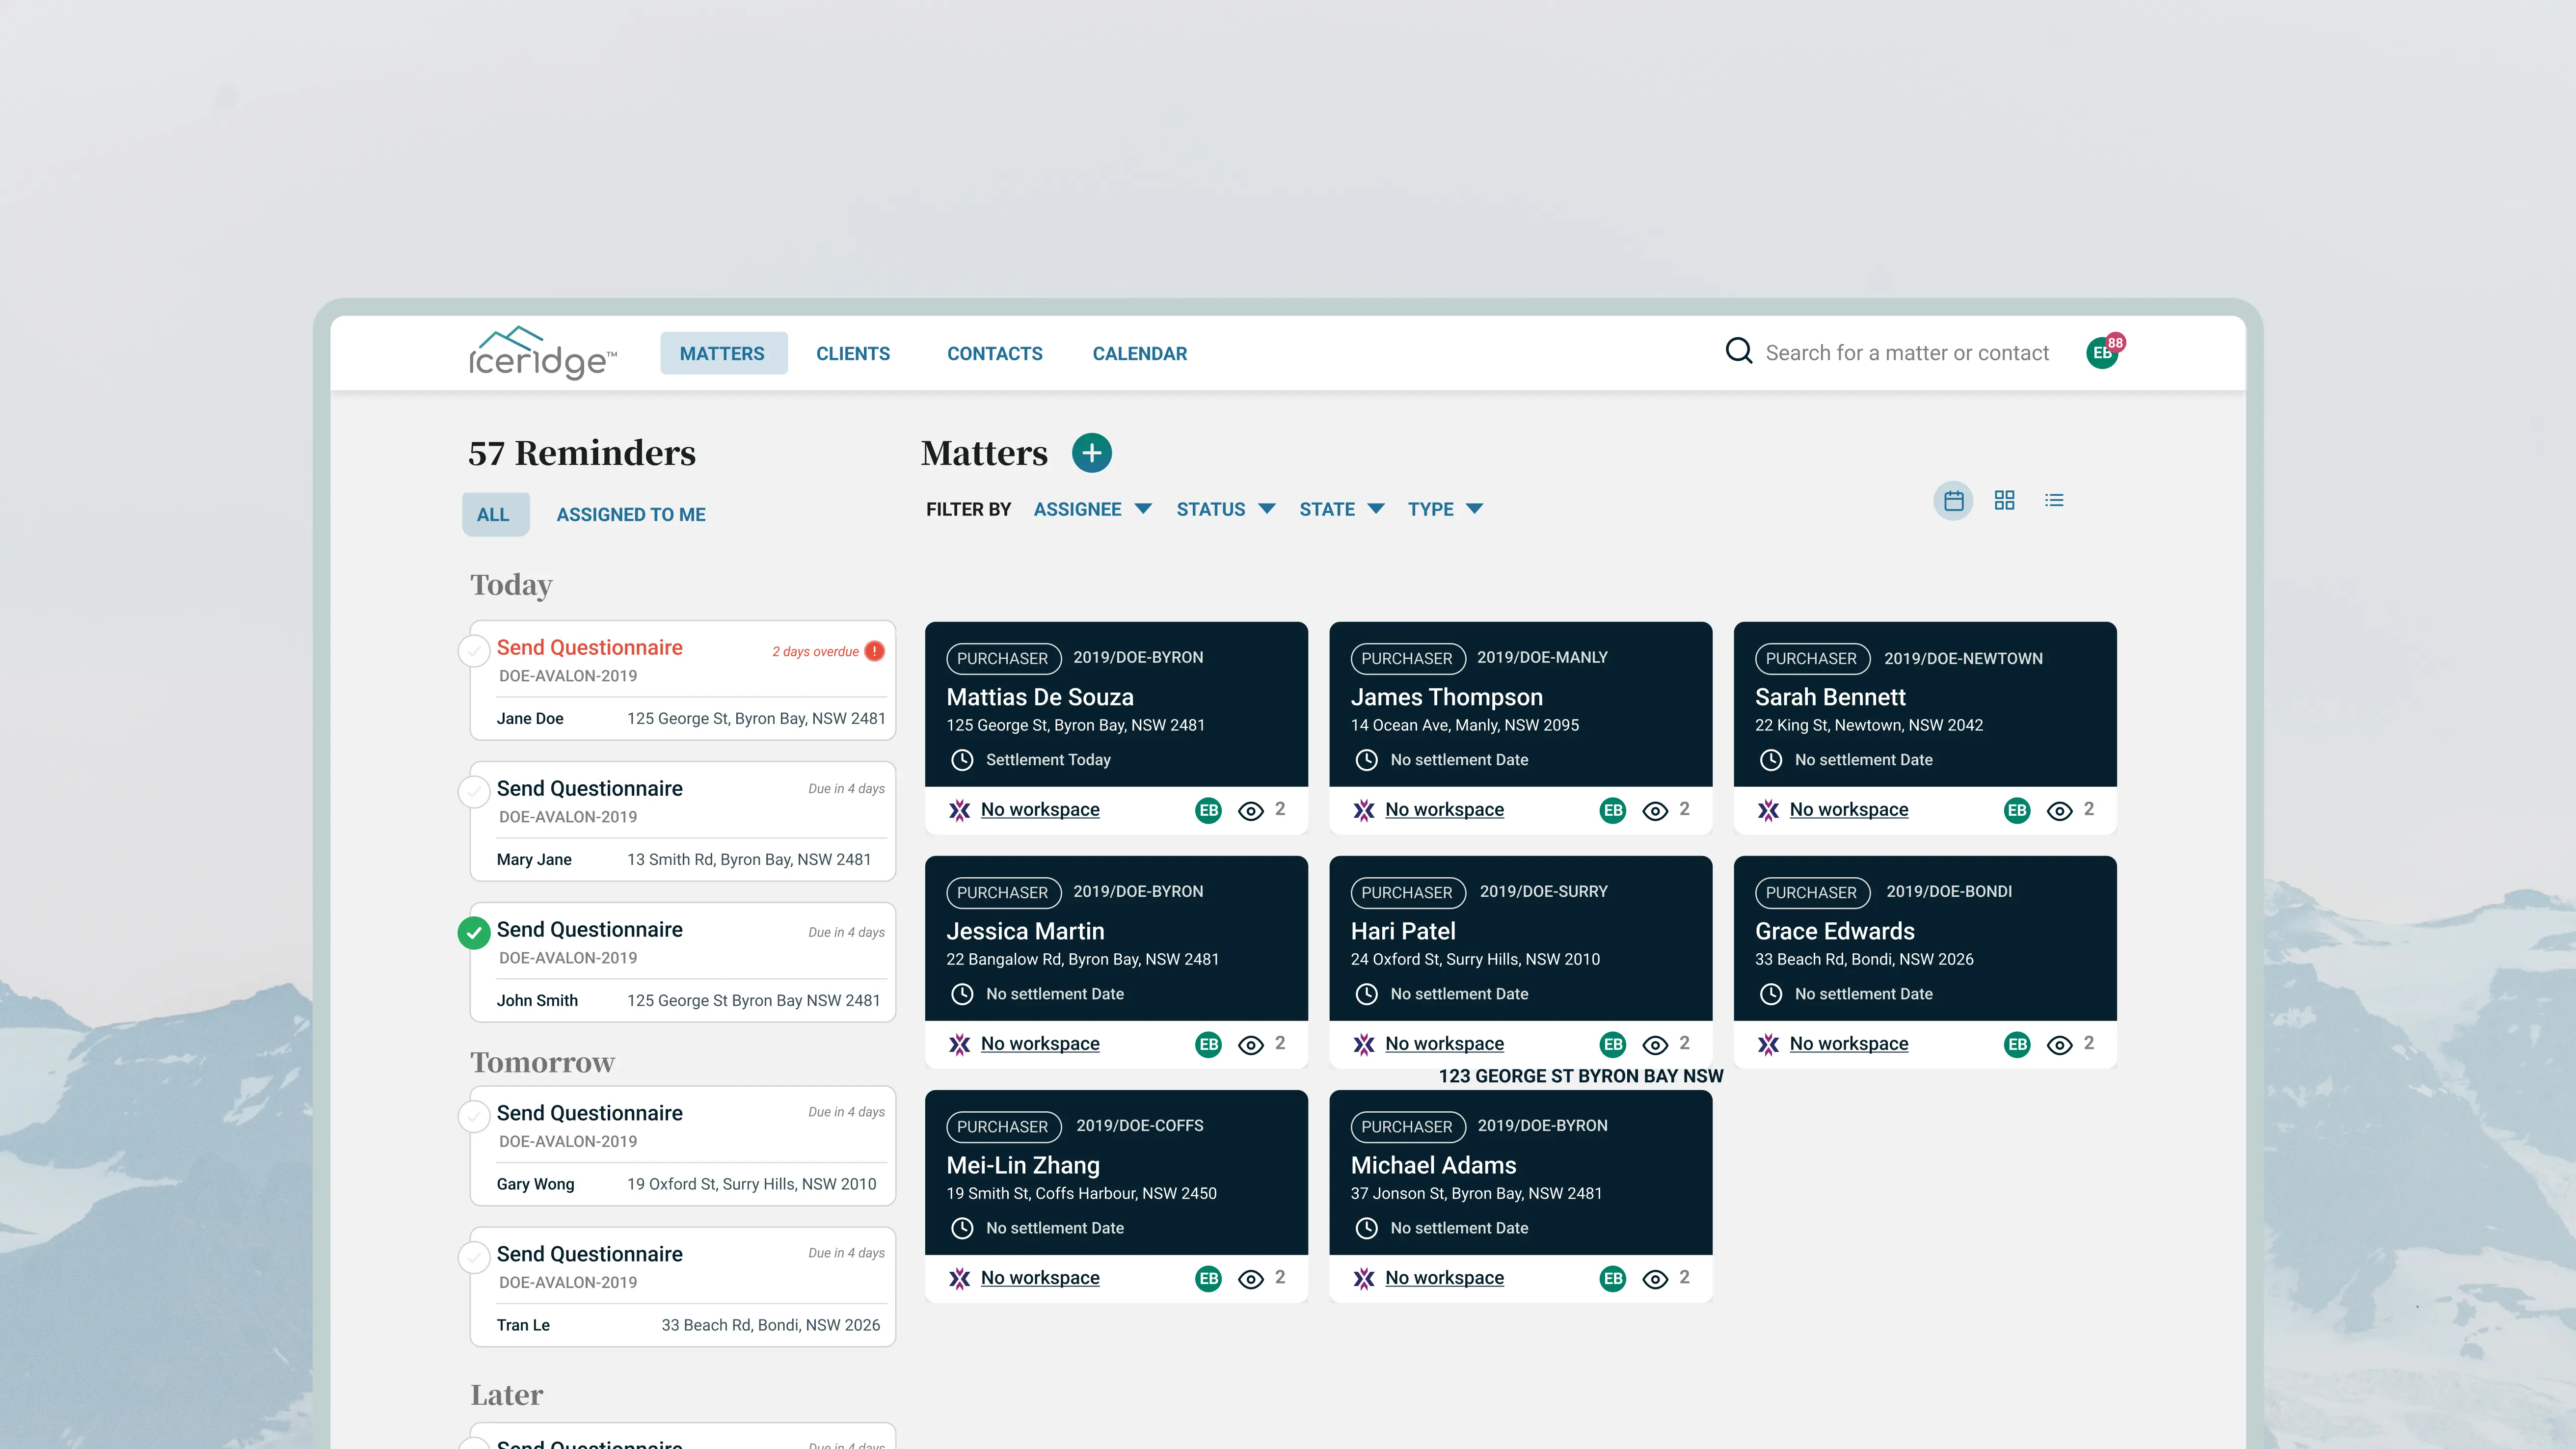Go to the Matters tab
Screen dimensions: 2576x1449
point(723,353)
